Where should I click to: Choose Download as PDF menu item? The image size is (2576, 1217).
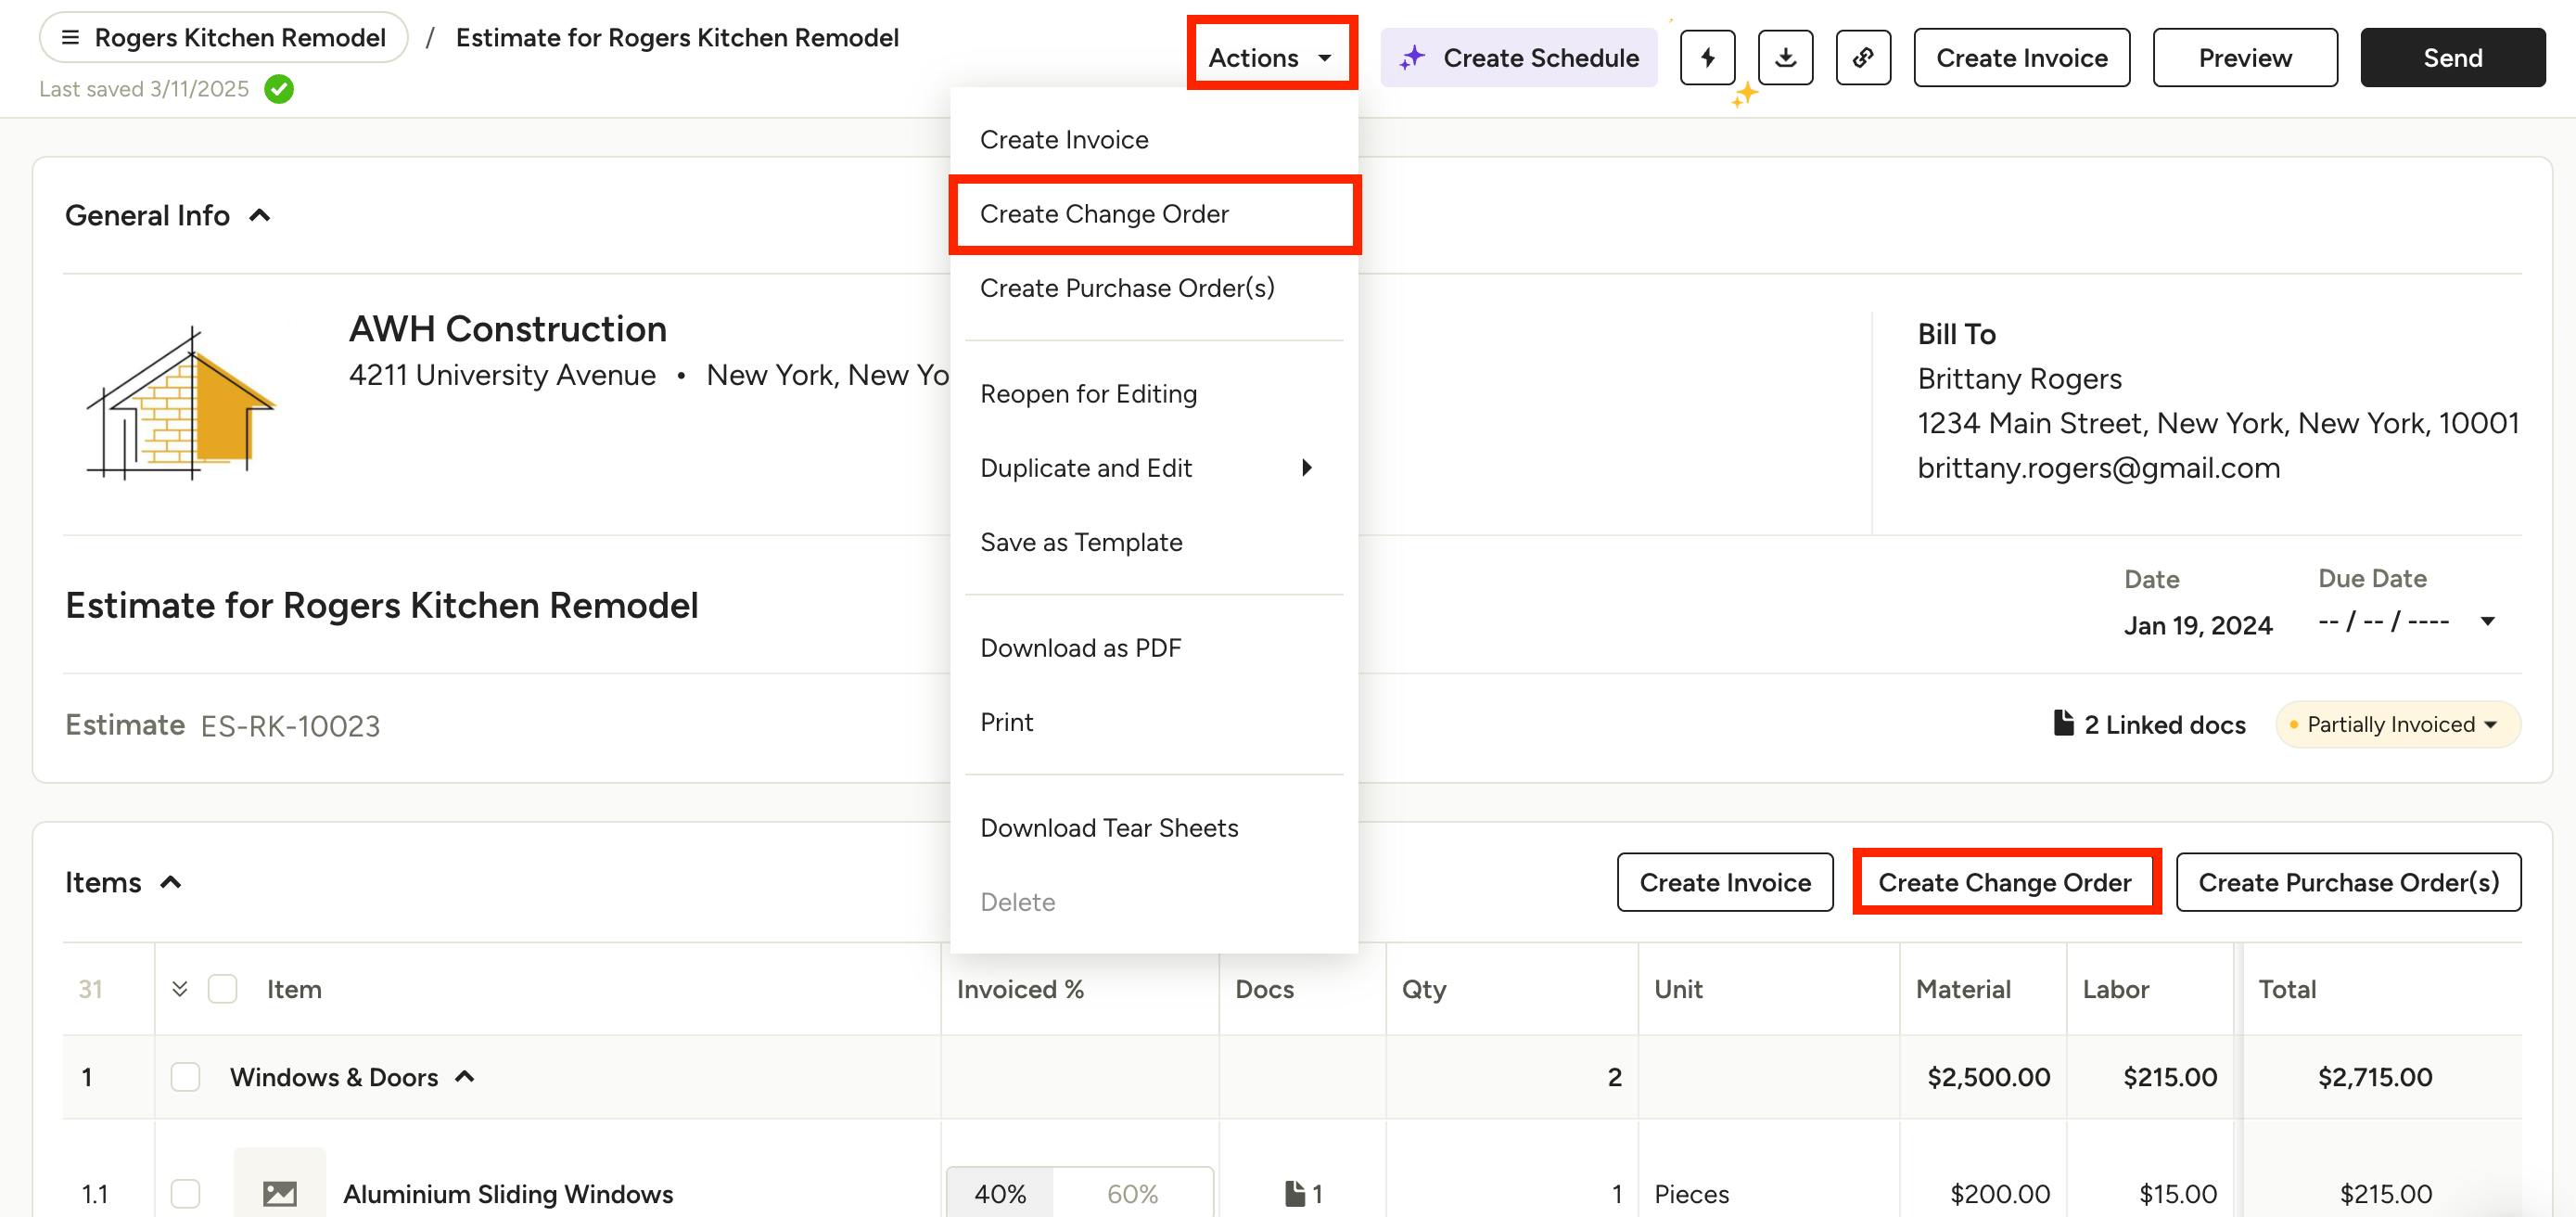pyautogui.click(x=1080, y=648)
